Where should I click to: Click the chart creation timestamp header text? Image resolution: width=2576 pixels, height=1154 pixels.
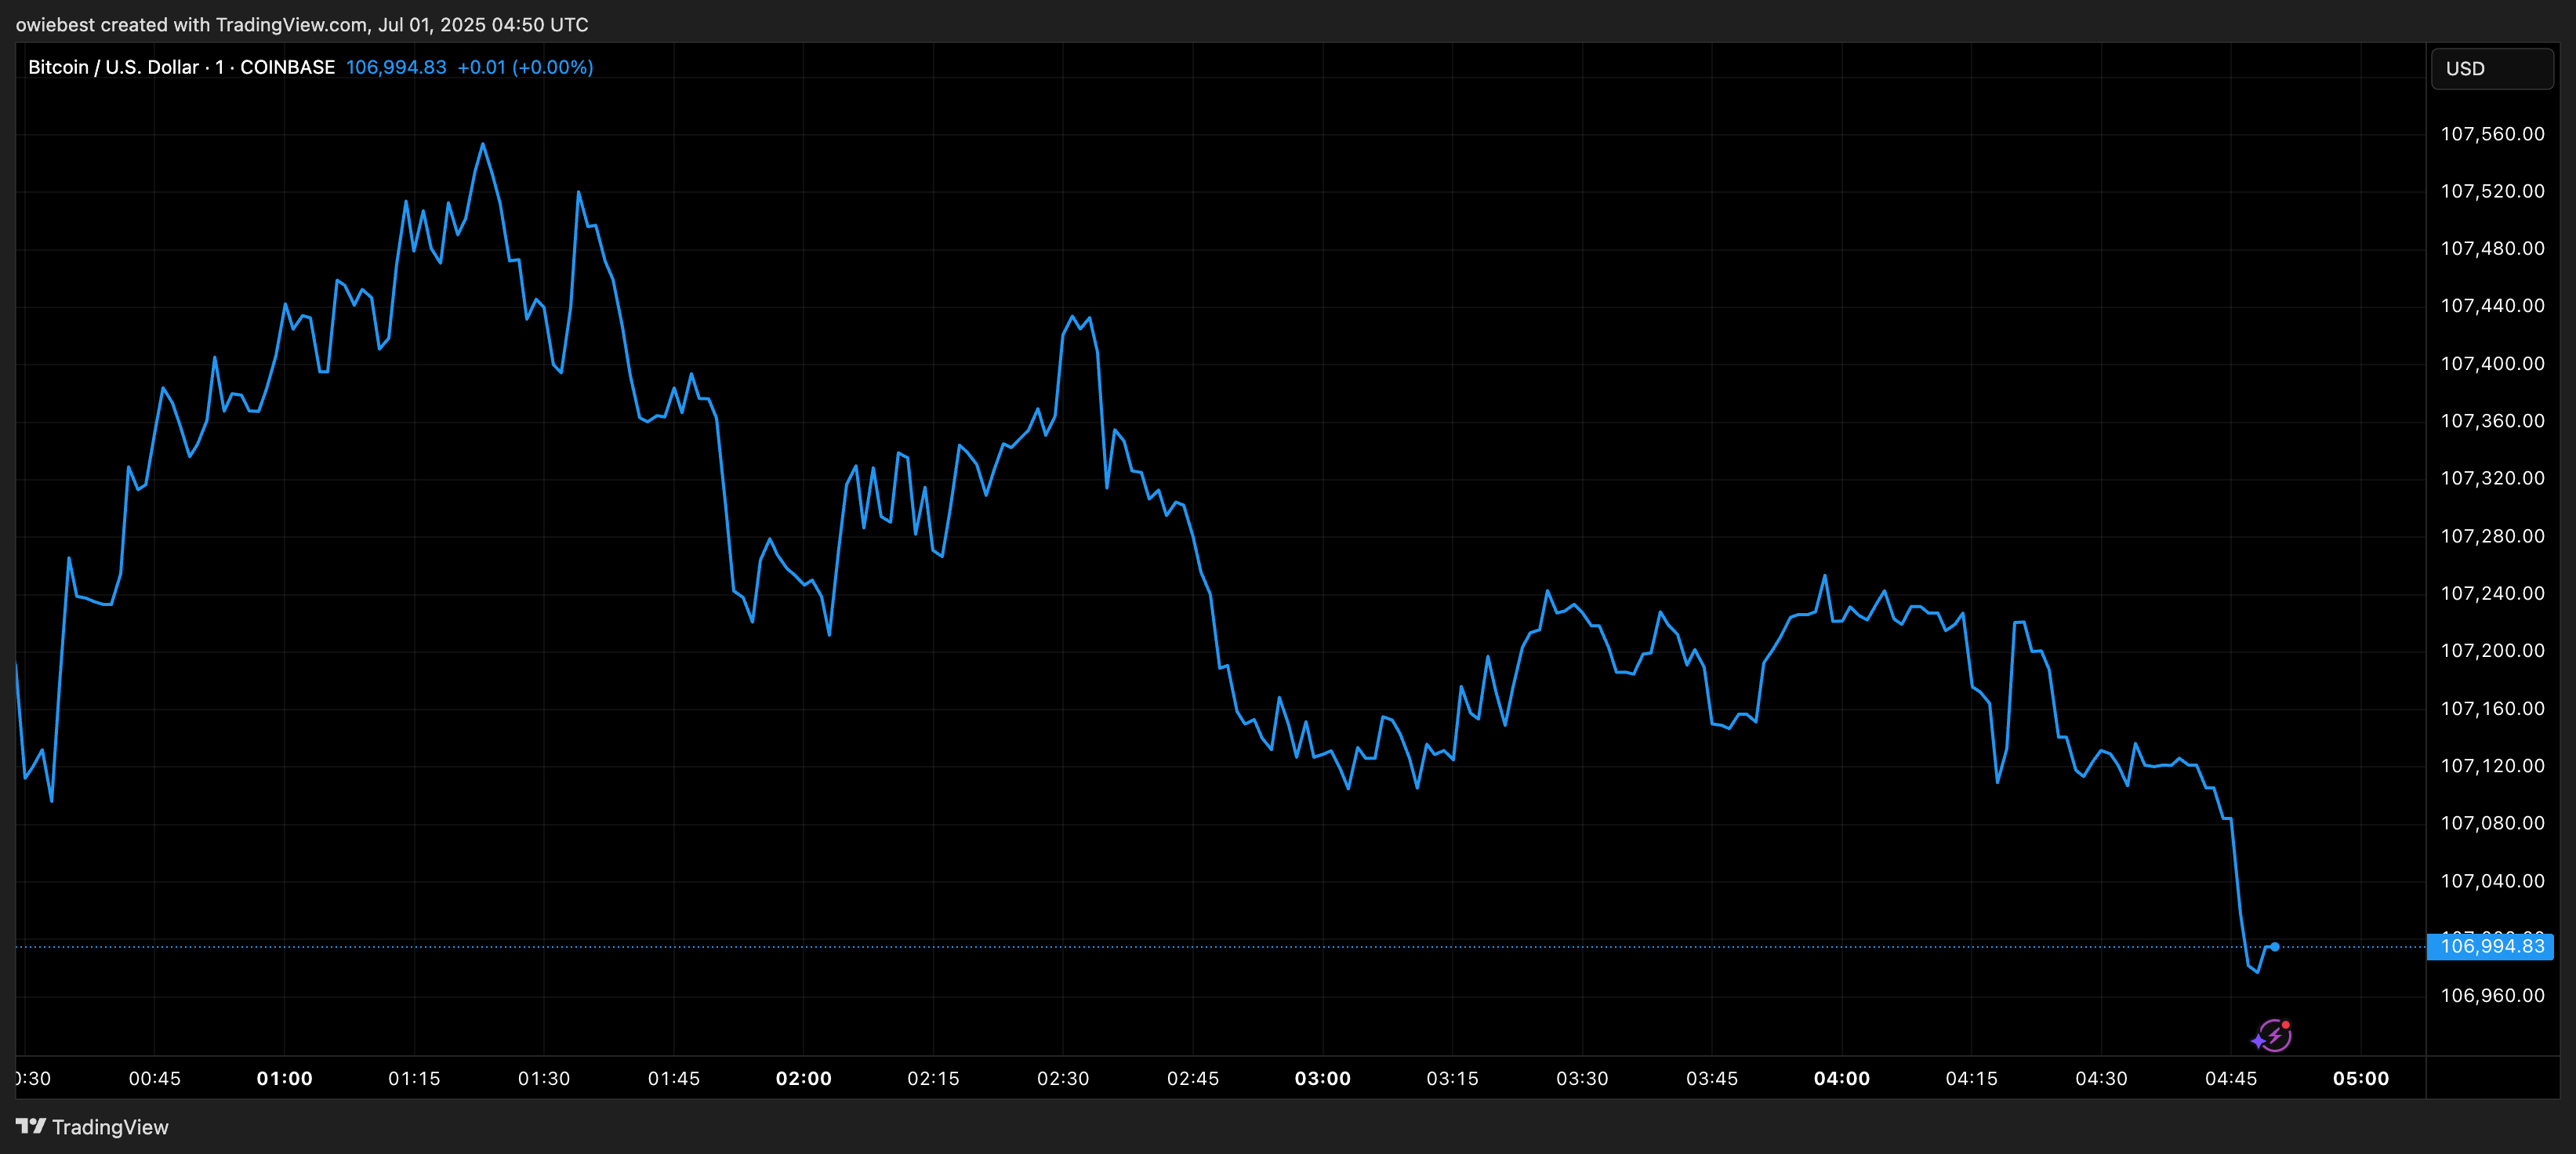pos(302,24)
